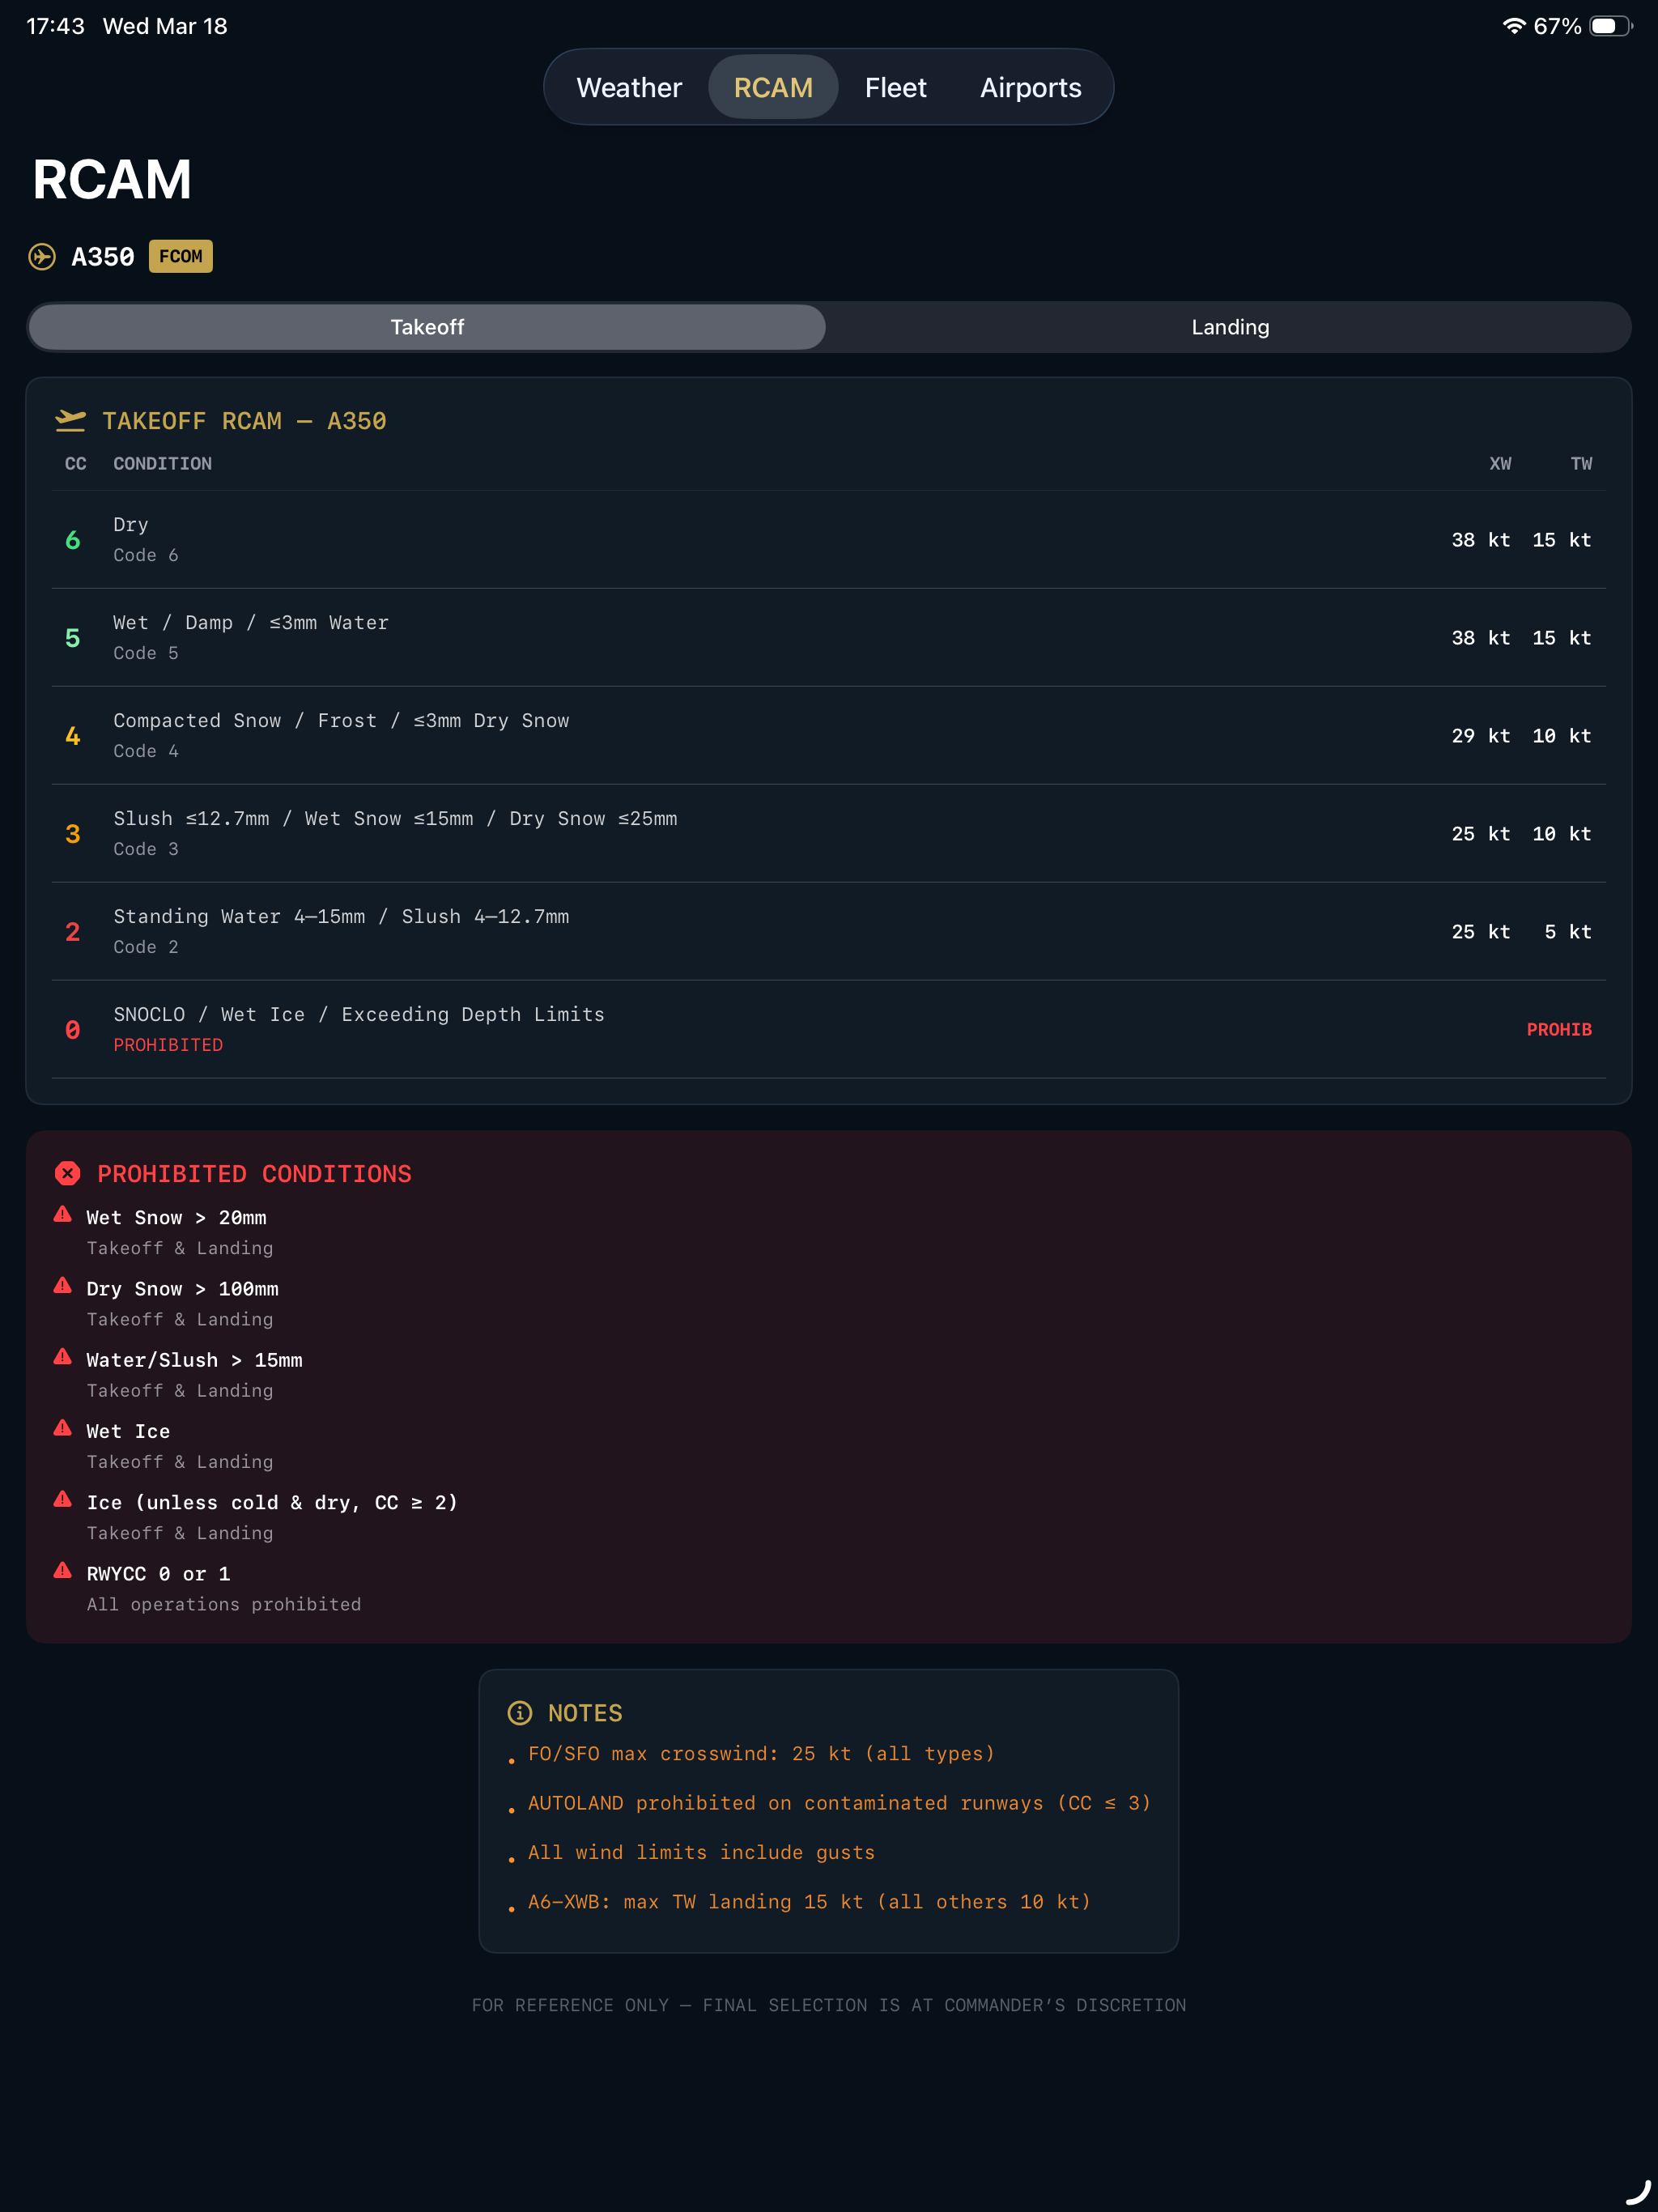Click the green 6 condition code
Image resolution: width=1658 pixels, height=2212 pixels.
coord(73,540)
